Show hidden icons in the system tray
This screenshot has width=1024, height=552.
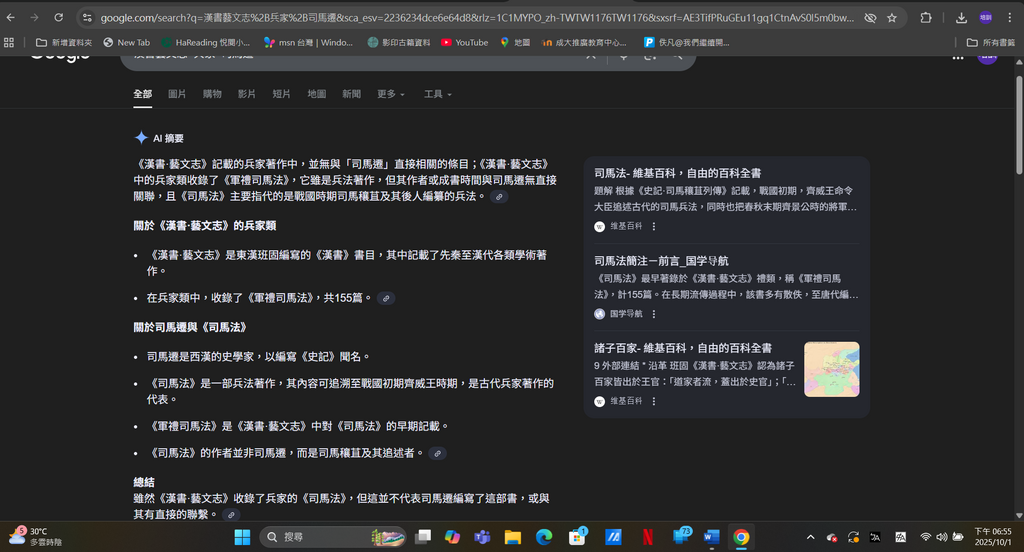coord(810,537)
